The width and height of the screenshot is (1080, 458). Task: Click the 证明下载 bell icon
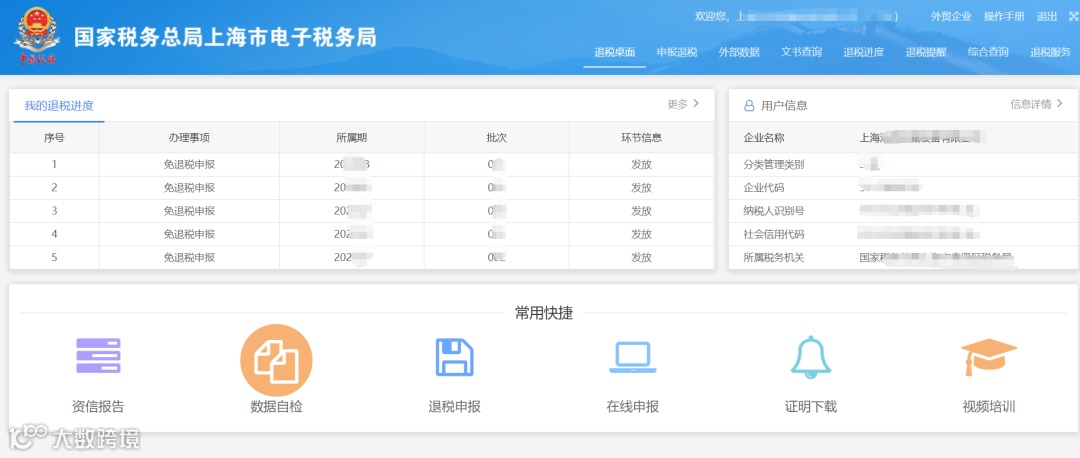point(811,357)
